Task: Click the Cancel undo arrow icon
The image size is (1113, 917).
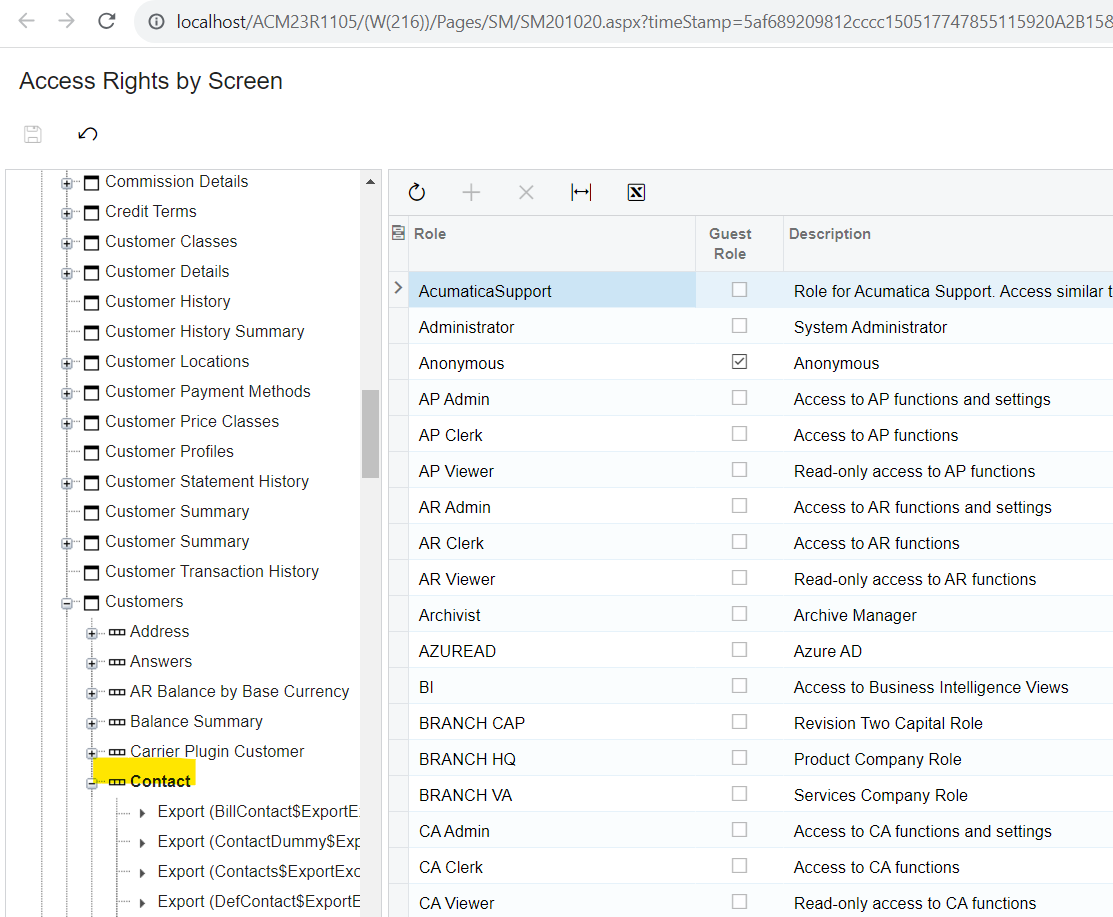Action: (x=87, y=134)
